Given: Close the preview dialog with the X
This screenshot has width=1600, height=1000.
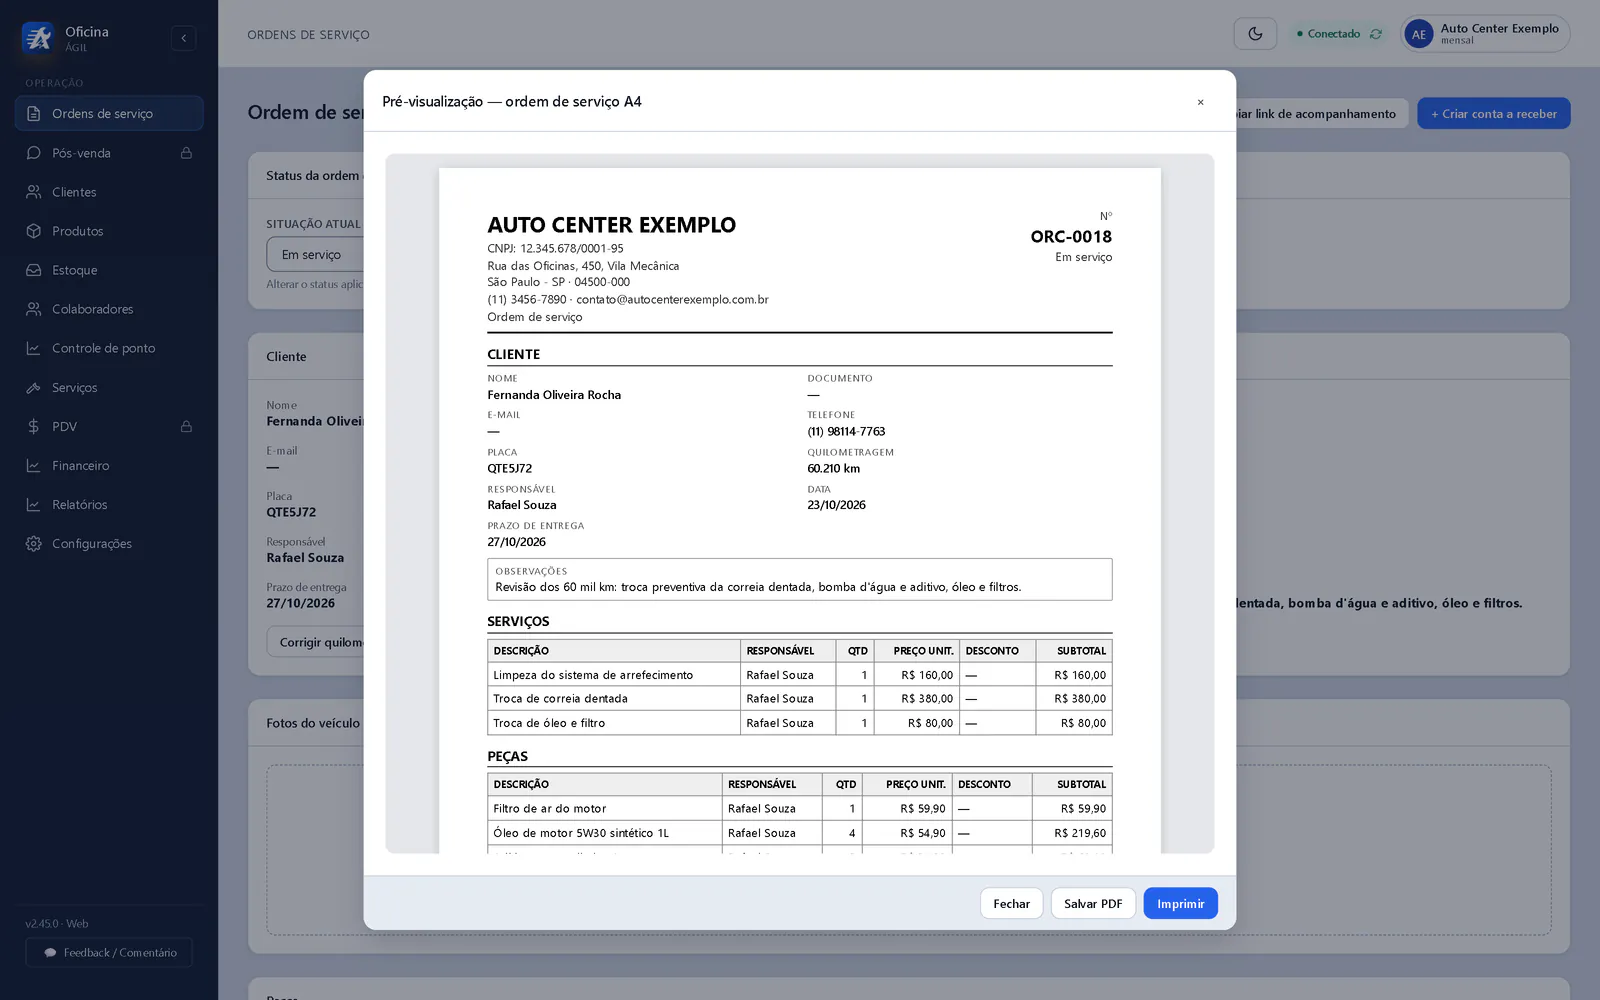Looking at the screenshot, I should click(1200, 102).
